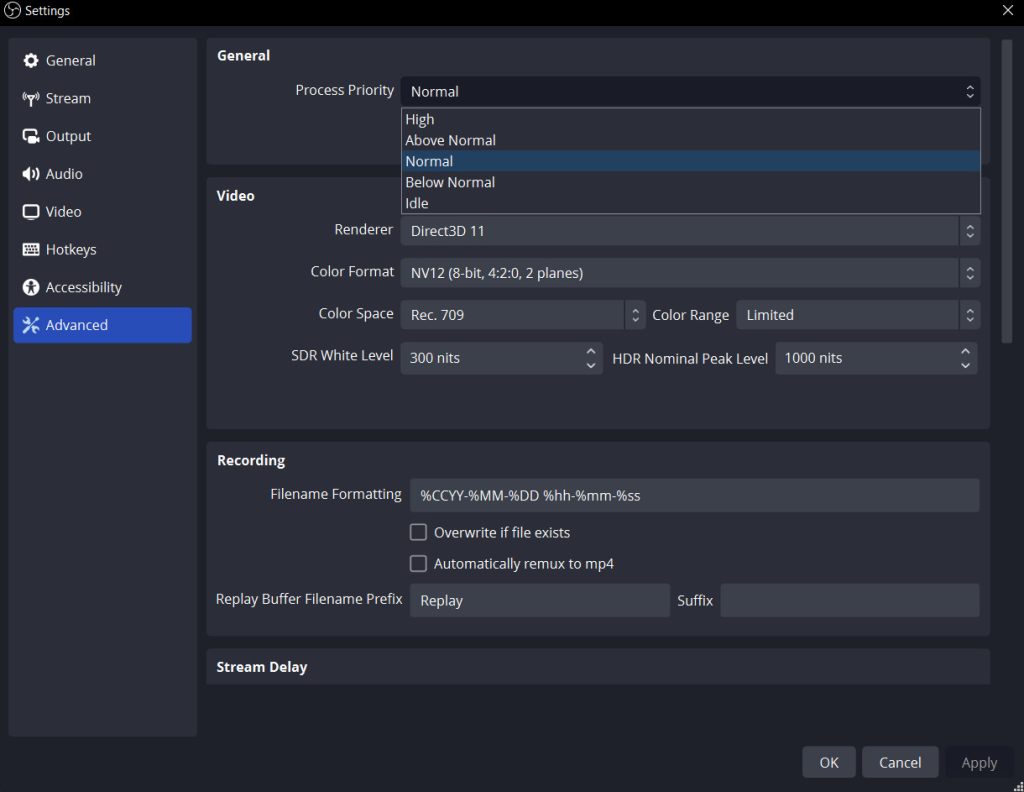Click the OK button
1024x792 pixels.
point(829,763)
